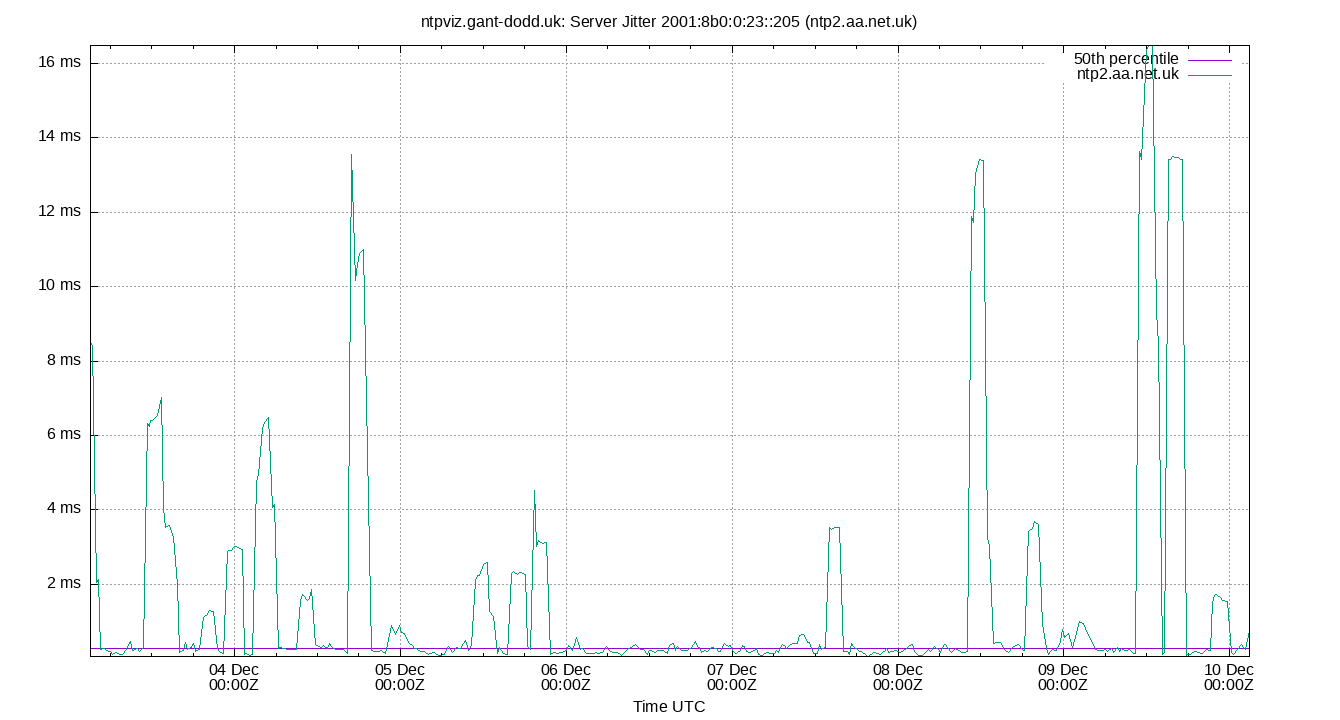The height and width of the screenshot is (720, 1340).
Task: Click the 3.5 ms spike after 07 Dec
Action: pos(832,530)
